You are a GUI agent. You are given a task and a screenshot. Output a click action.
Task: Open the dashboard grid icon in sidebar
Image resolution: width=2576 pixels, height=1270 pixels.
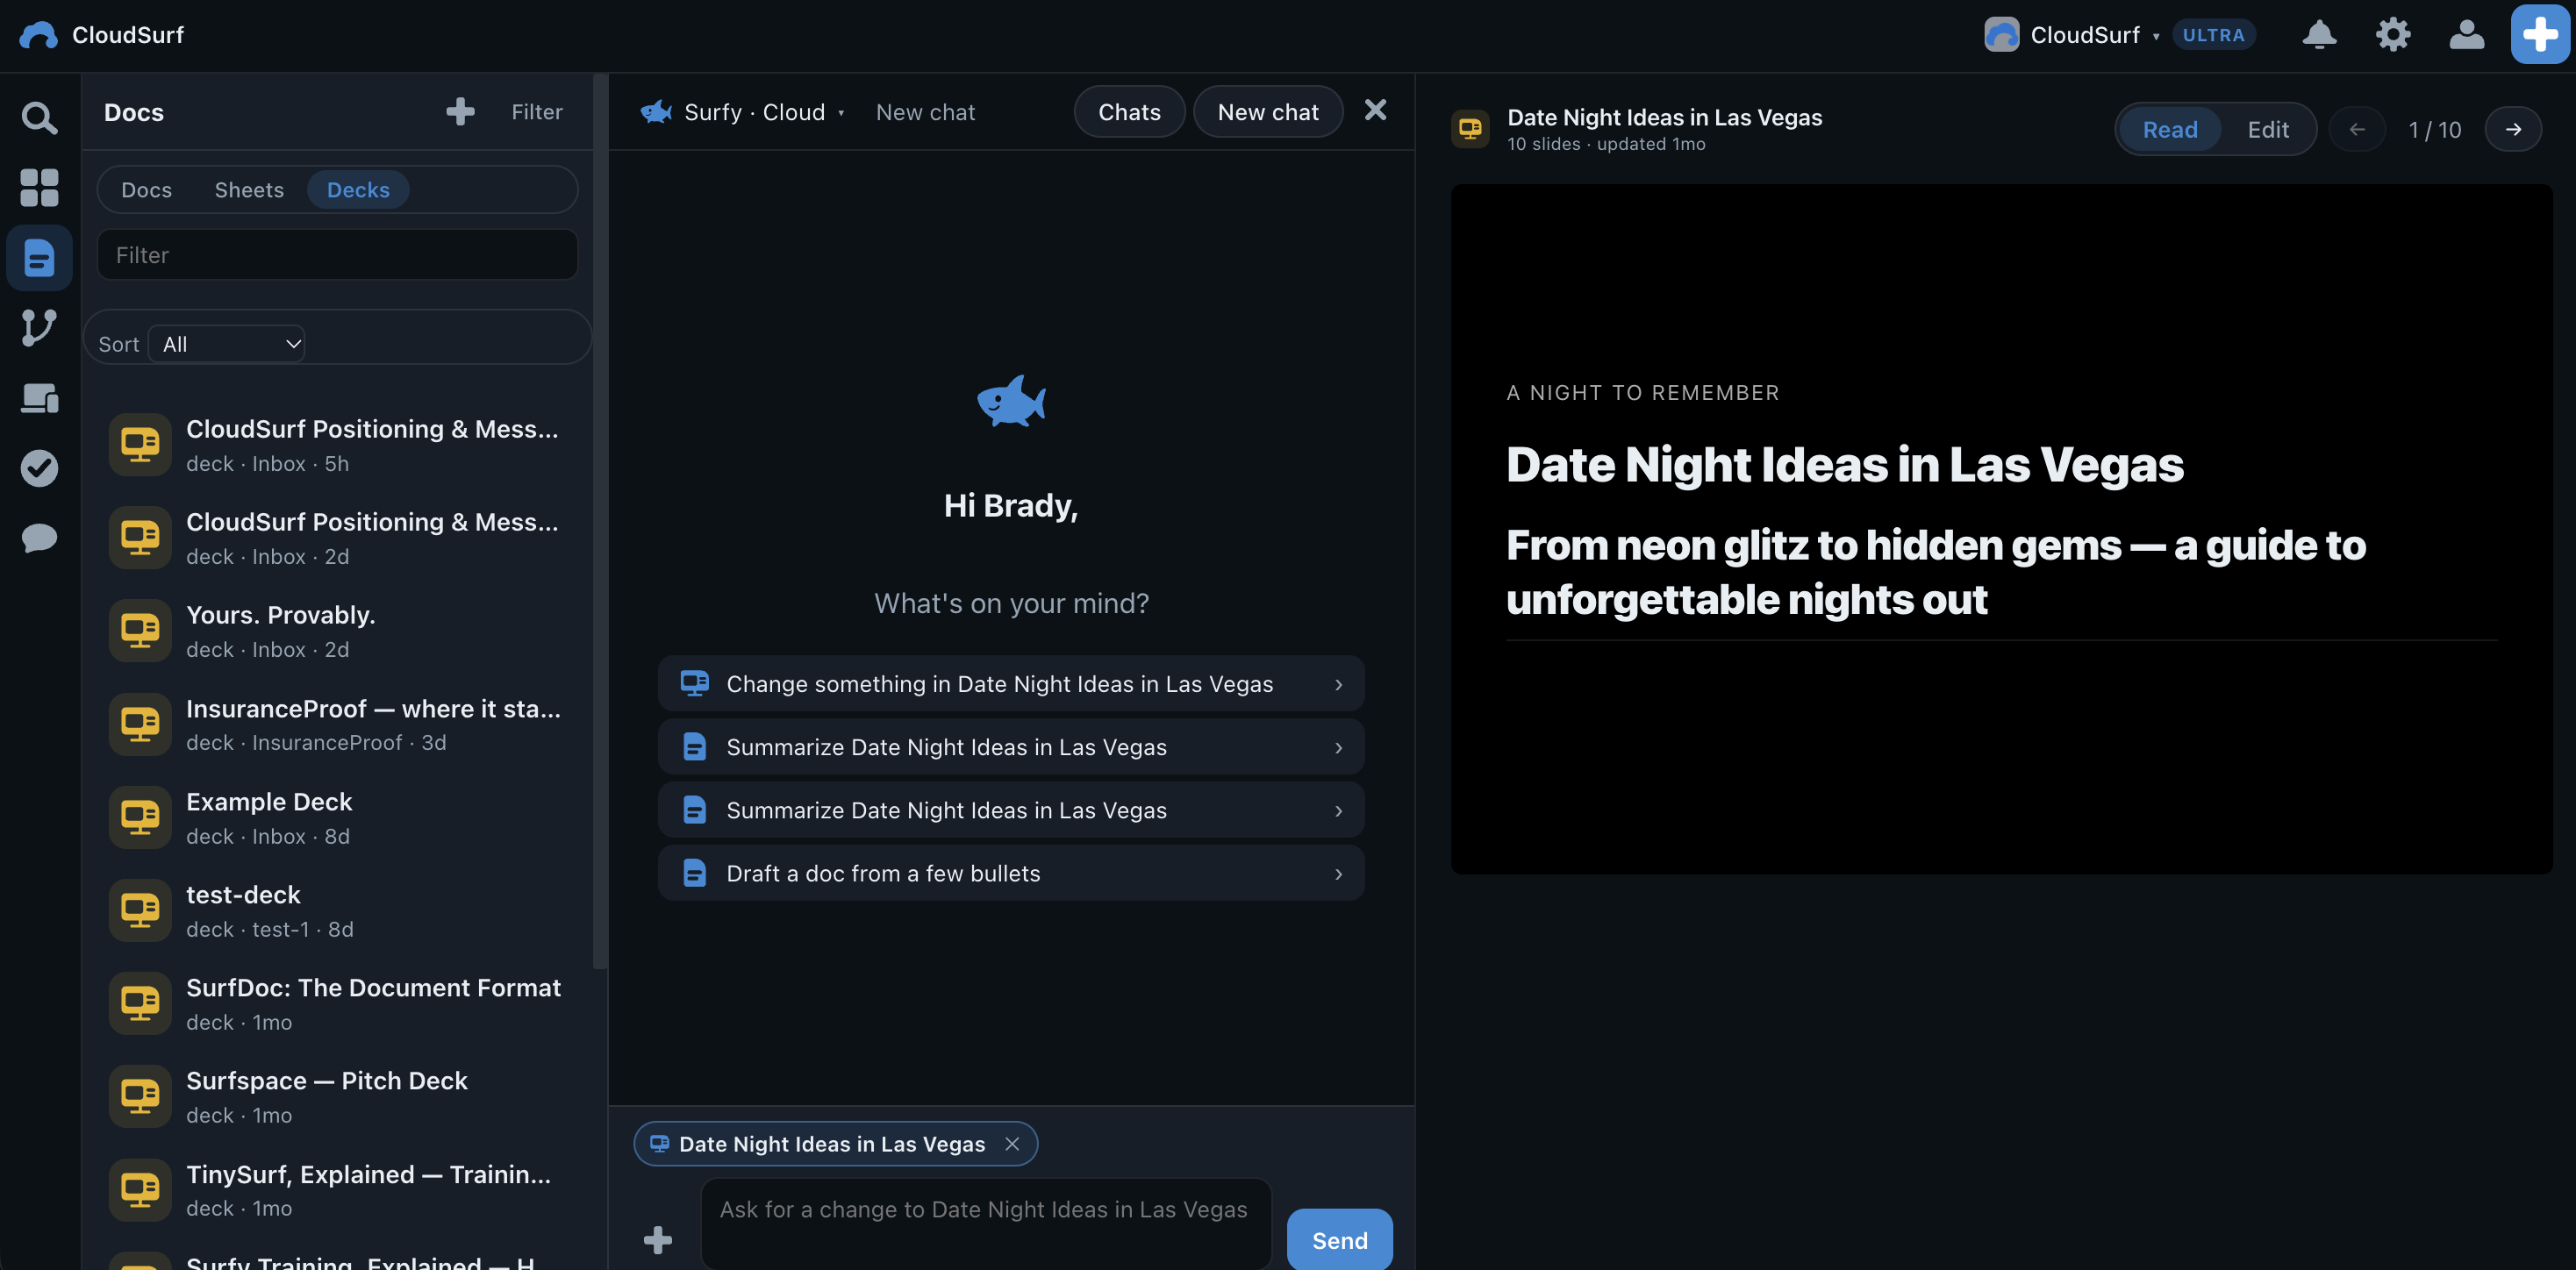(x=39, y=187)
